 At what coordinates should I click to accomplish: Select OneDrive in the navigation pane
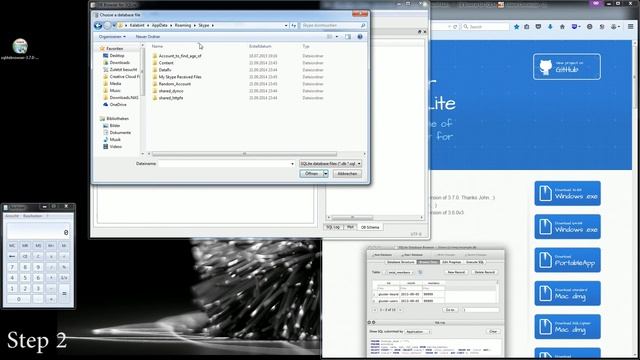[x=118, y=104]
